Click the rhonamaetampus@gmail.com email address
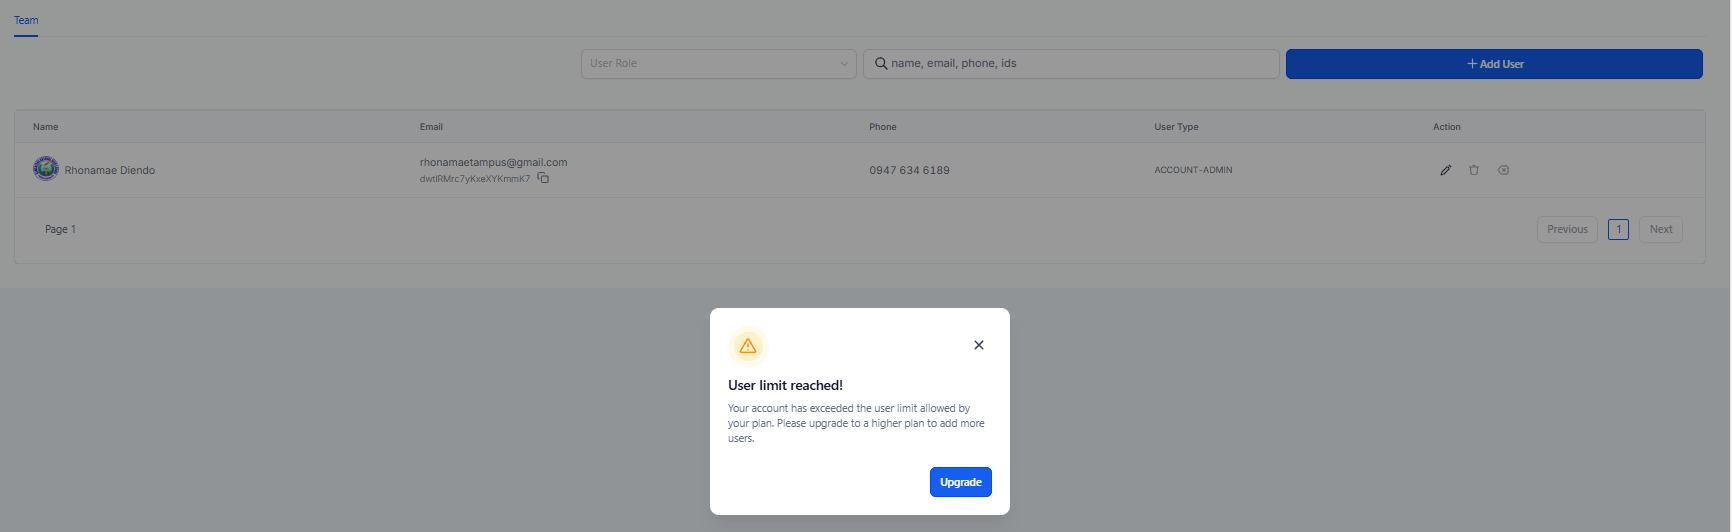1732x532 pixels. click(x=493, y=162)
